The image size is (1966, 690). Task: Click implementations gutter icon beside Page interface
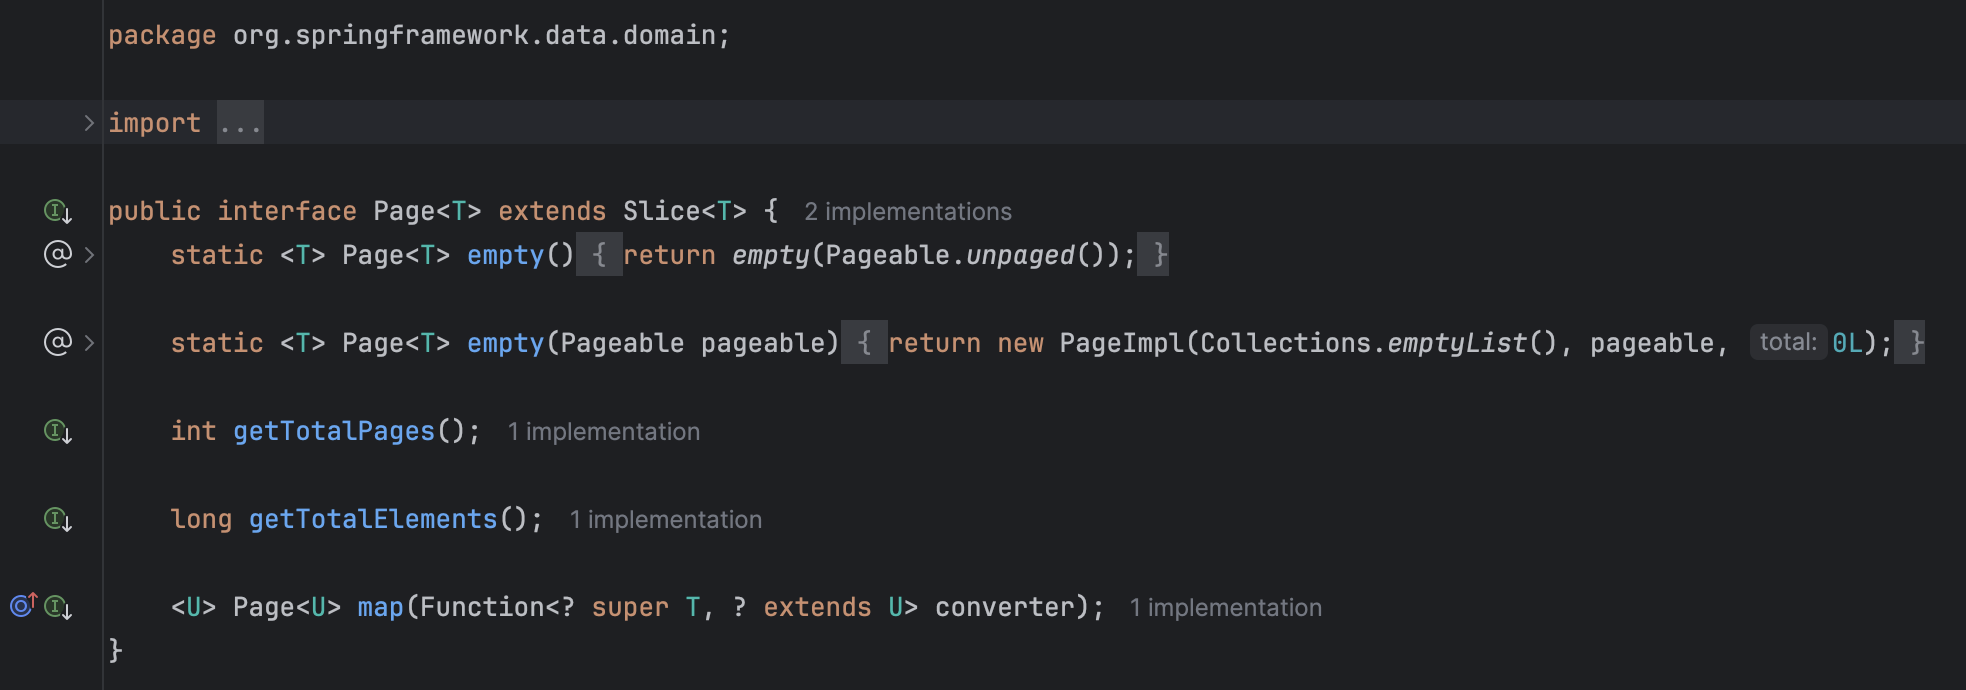click(57, 211)
